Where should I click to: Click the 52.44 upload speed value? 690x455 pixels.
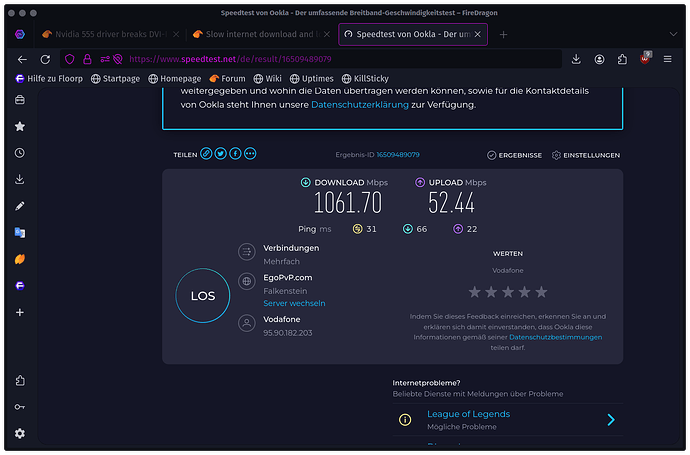tap(451, 203)
